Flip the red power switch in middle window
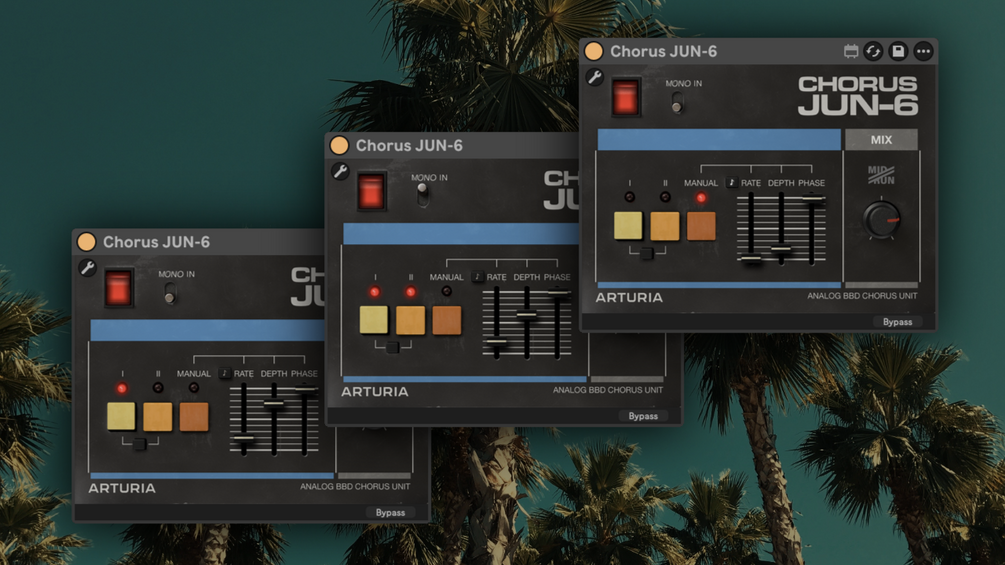The image size is (1005, 565). 371,192
